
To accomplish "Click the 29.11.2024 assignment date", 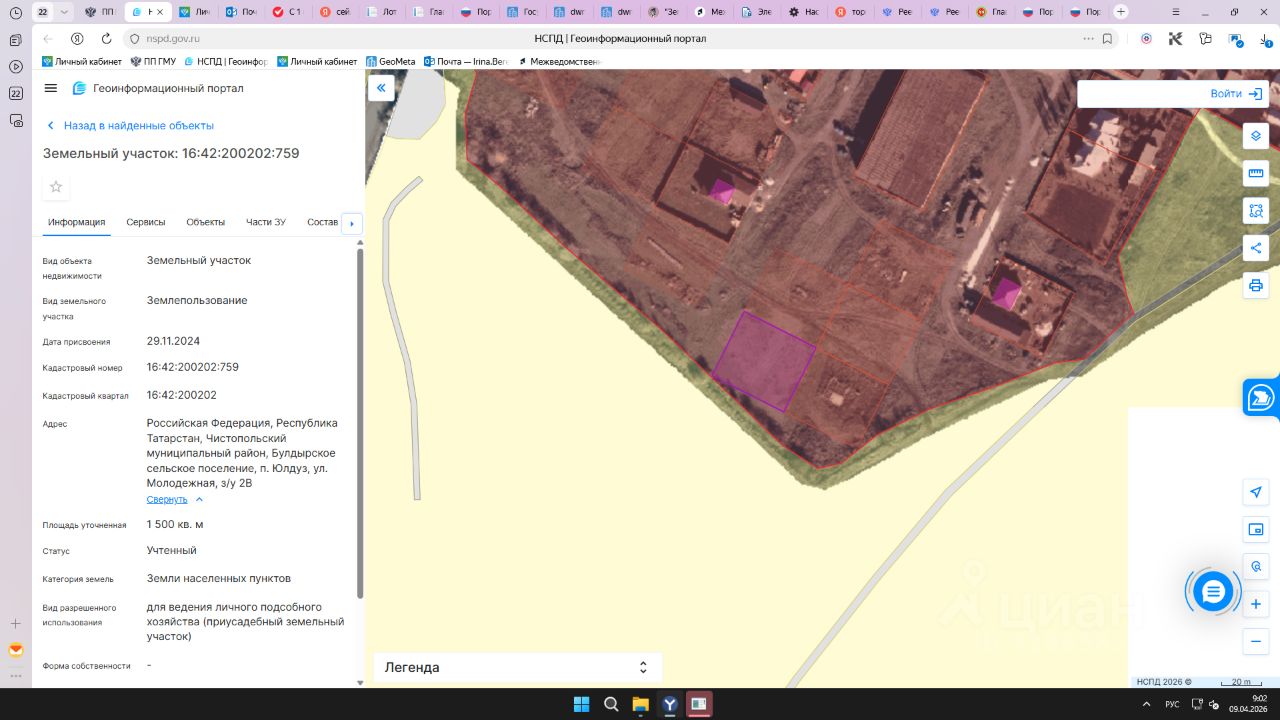I will coord(173,341).
